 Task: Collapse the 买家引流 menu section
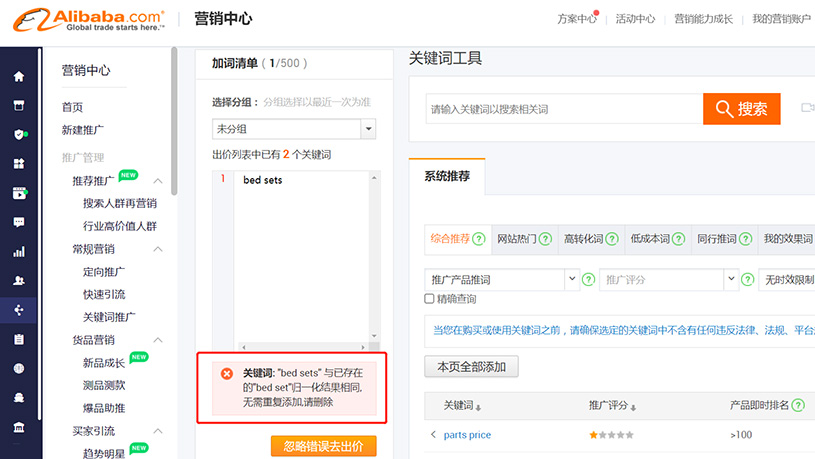tap(158, 431)
